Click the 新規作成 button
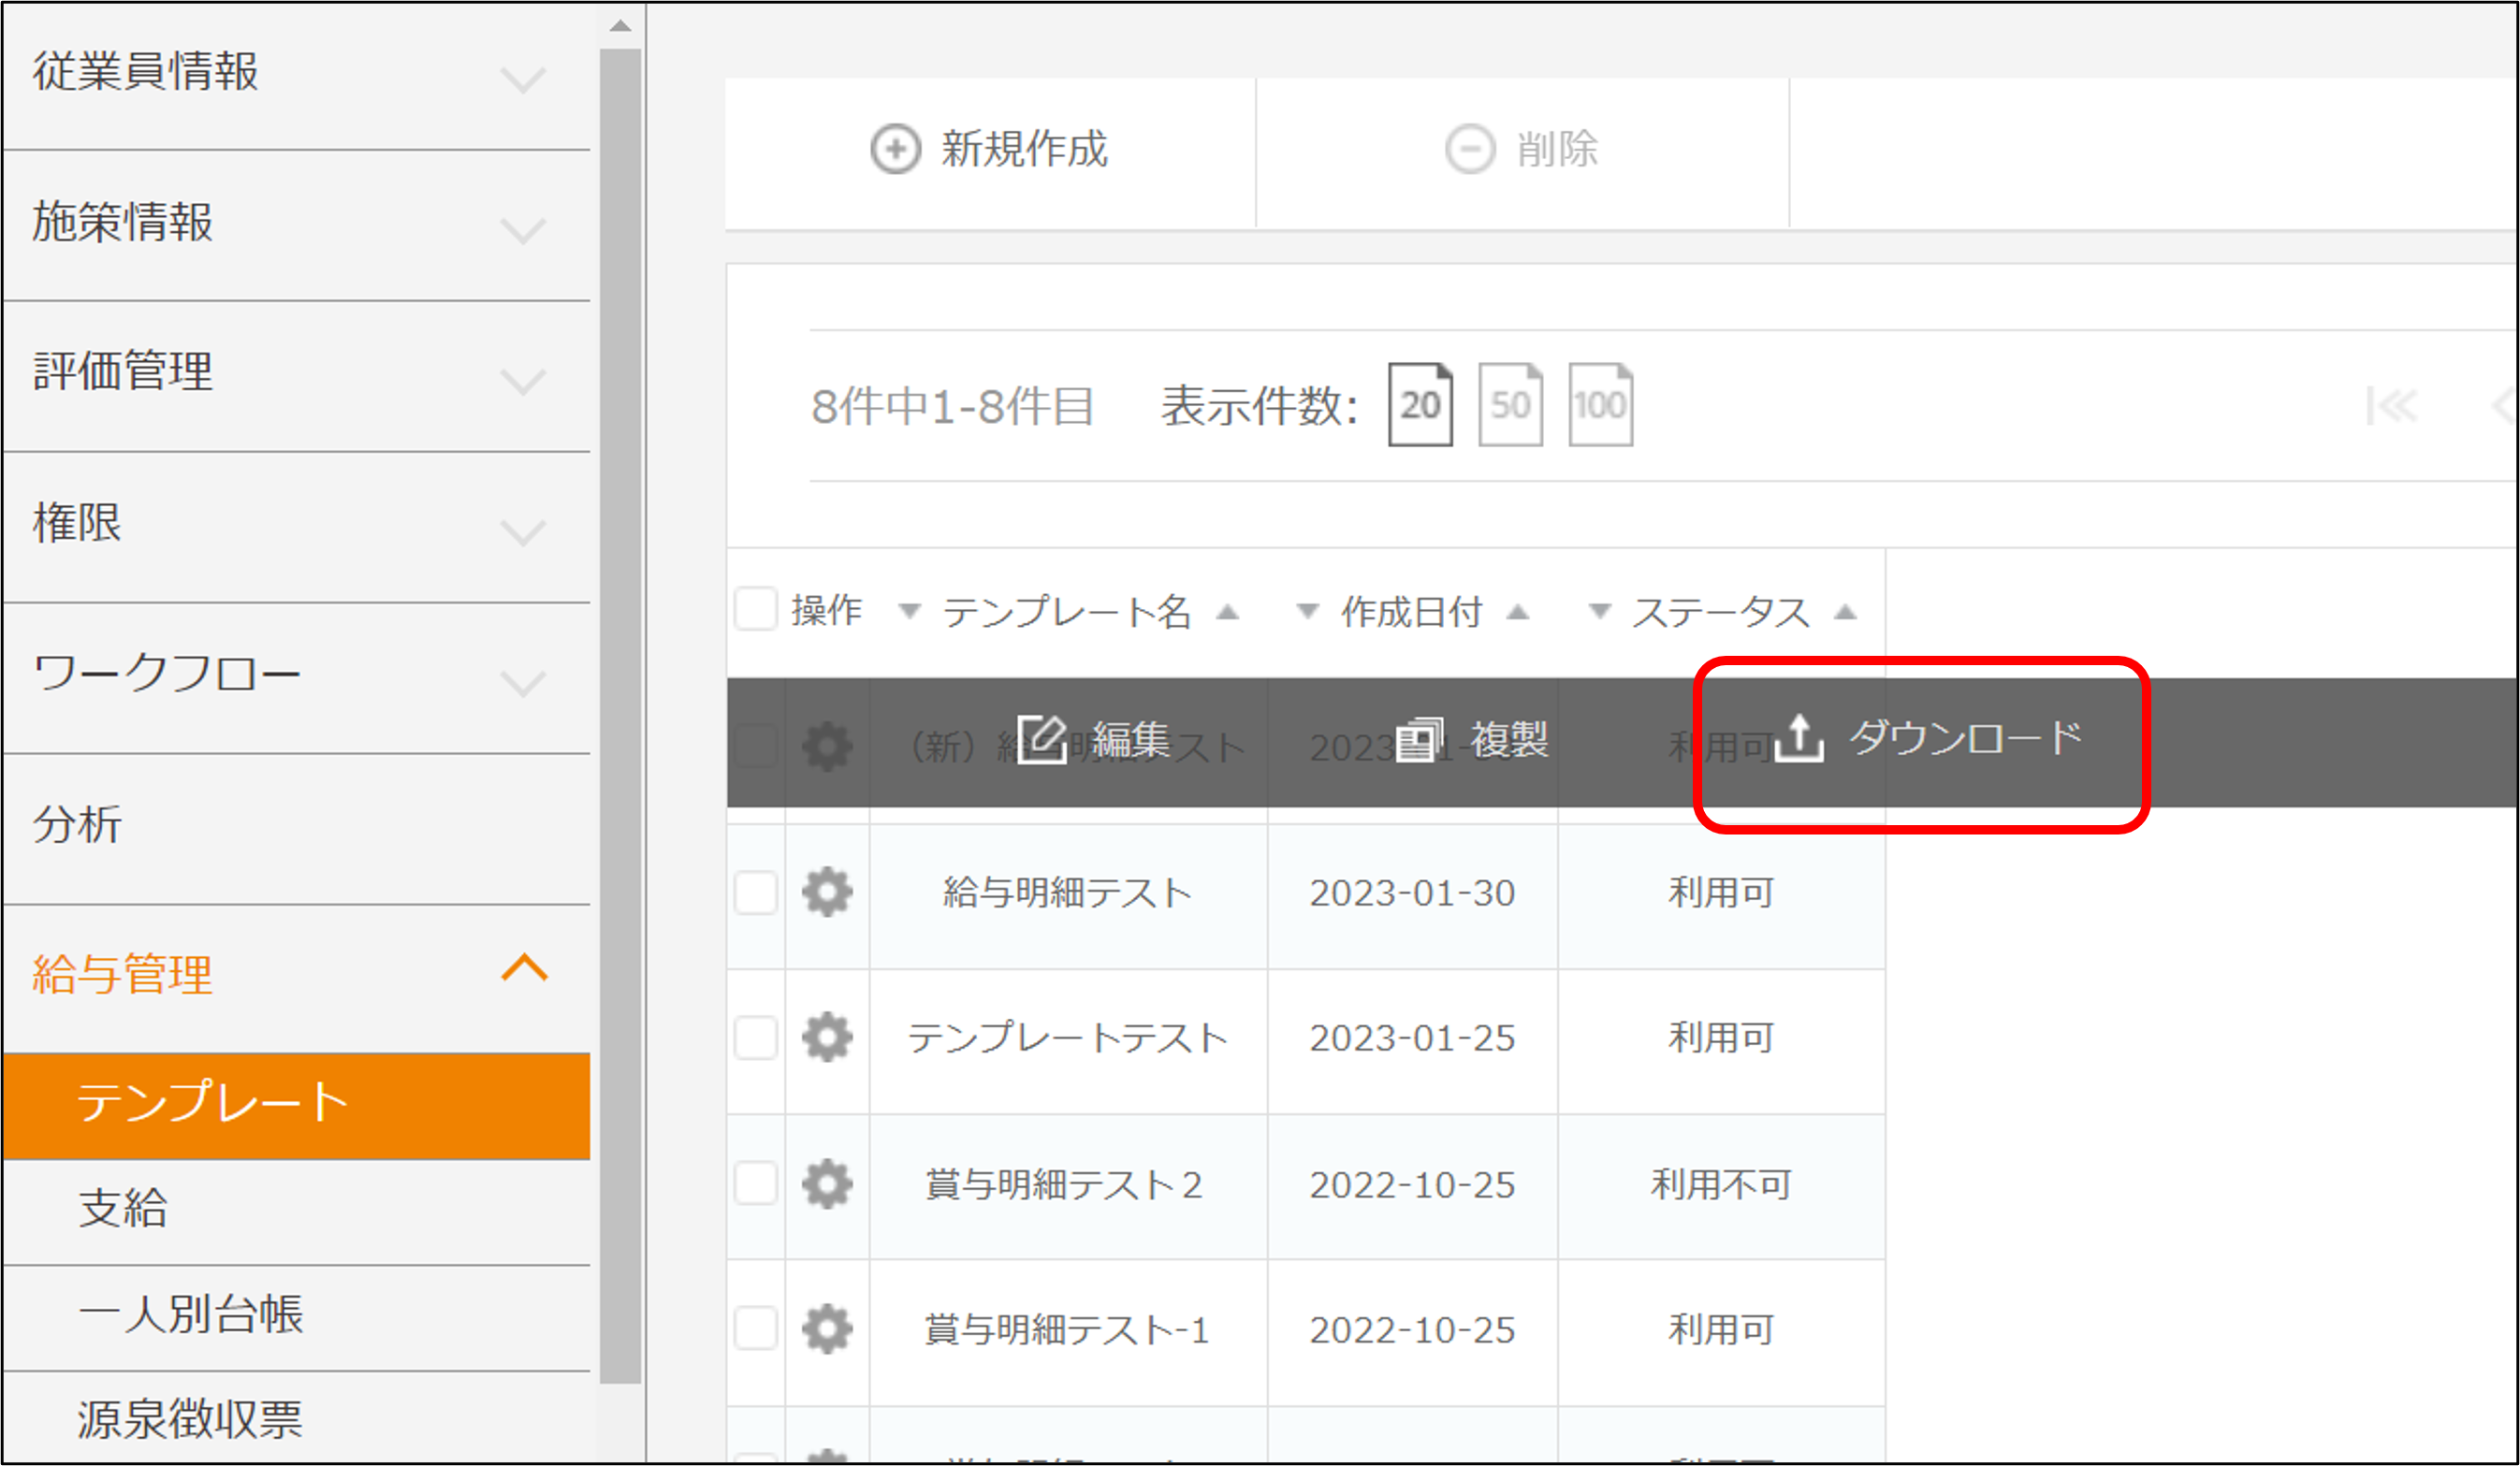This screenshot has height=1466, width=2520. coord(990,150)
